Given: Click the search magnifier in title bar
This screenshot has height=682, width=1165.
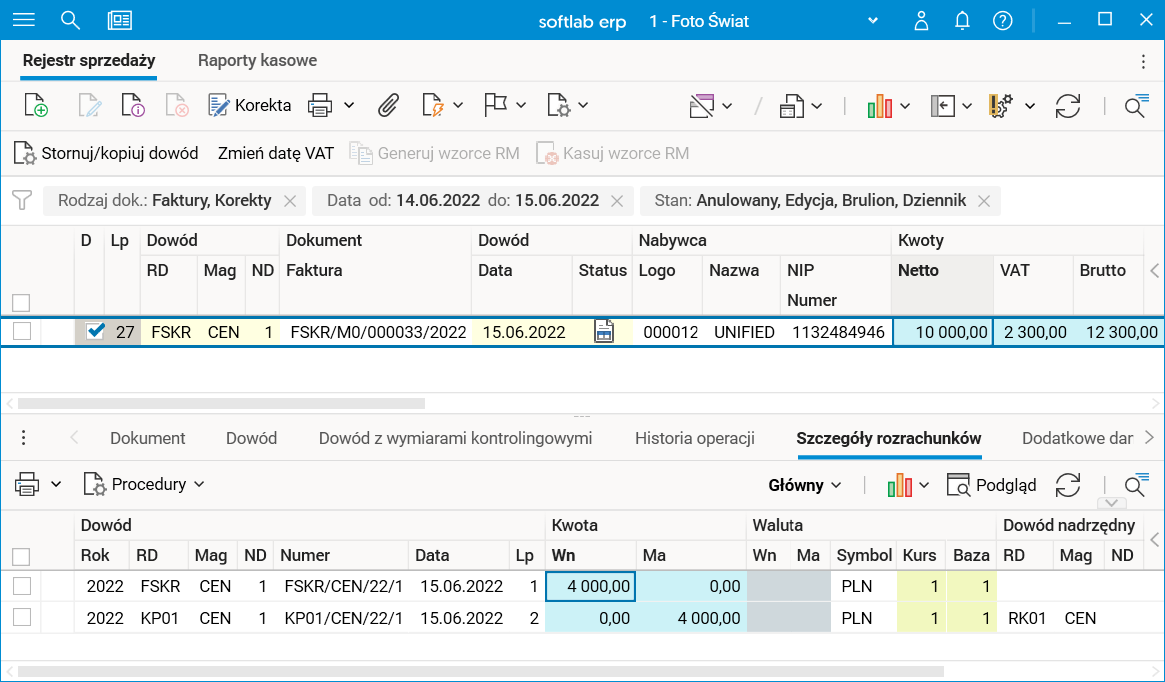Looking at the screenshot, I should [70, 21].
